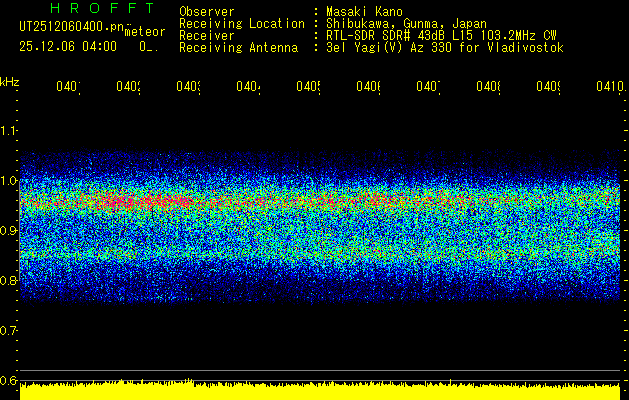The width and height of the screenshot is (629, 400).
Task: Click the yellow signal level bar at bottom
Action: click(320, 391)
